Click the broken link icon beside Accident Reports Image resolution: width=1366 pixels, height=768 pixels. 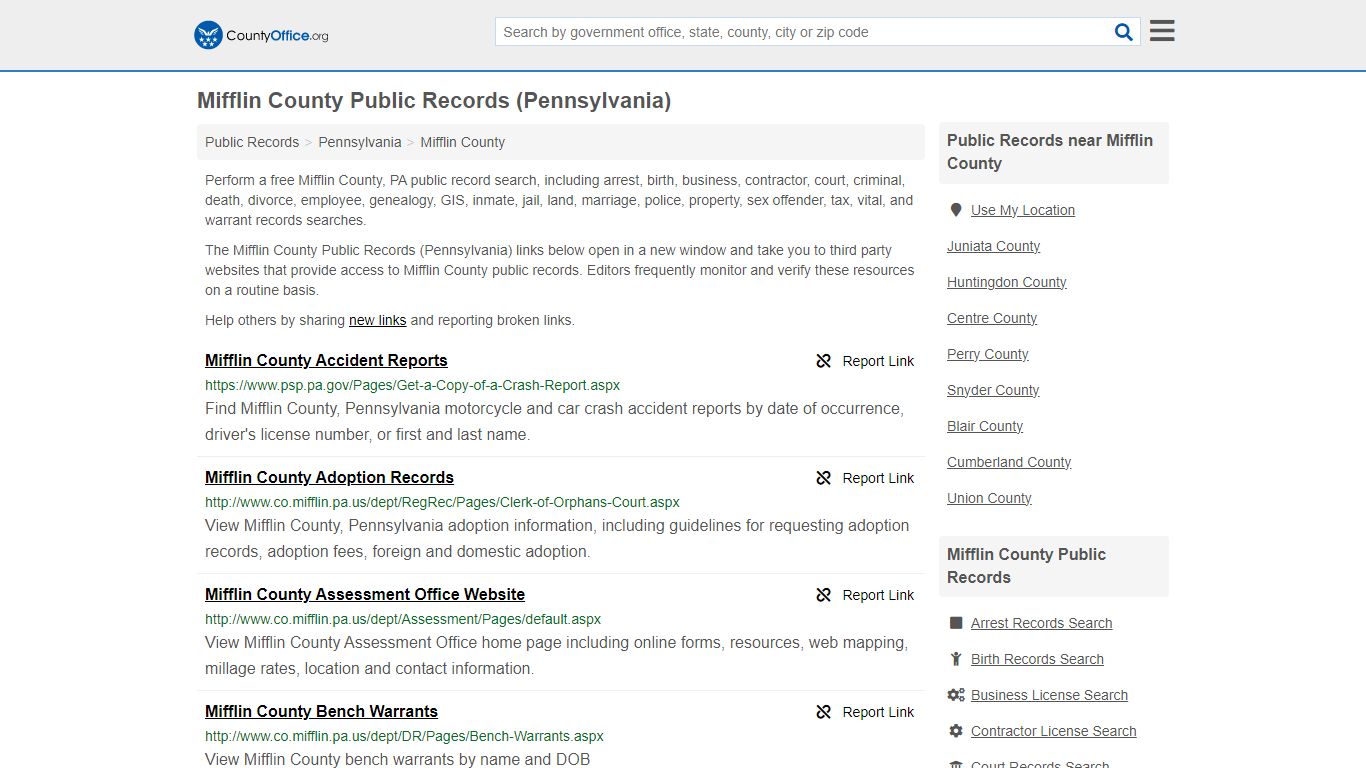824,361
